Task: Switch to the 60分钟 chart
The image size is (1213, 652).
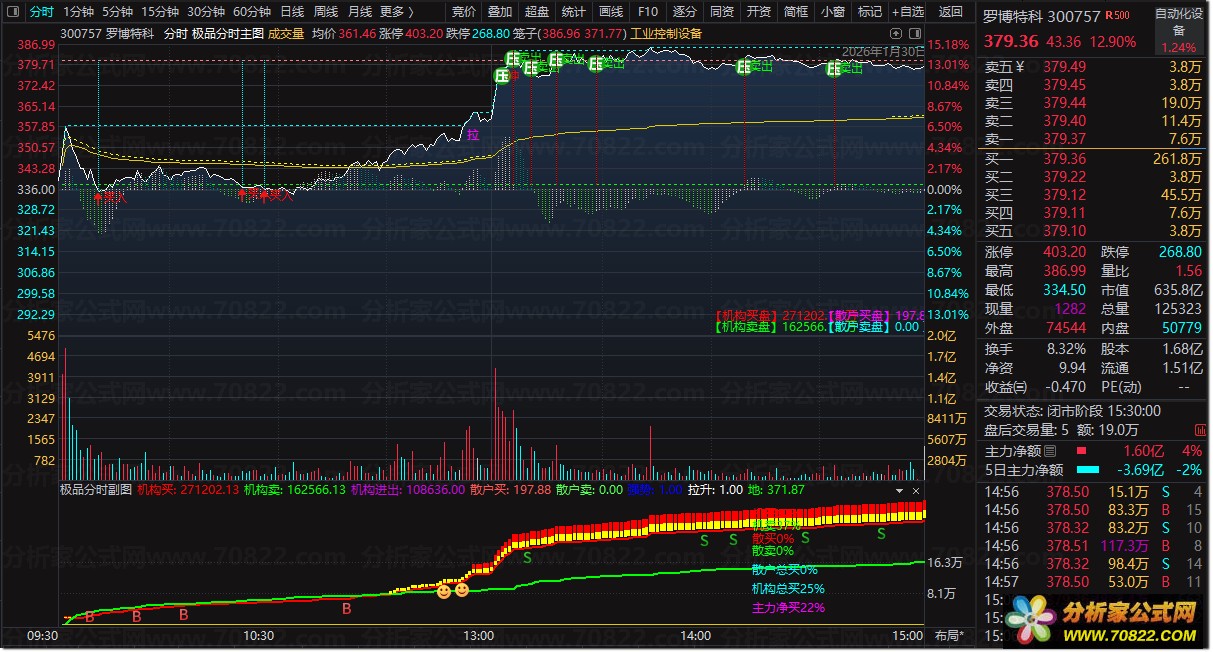Action: 251,12
